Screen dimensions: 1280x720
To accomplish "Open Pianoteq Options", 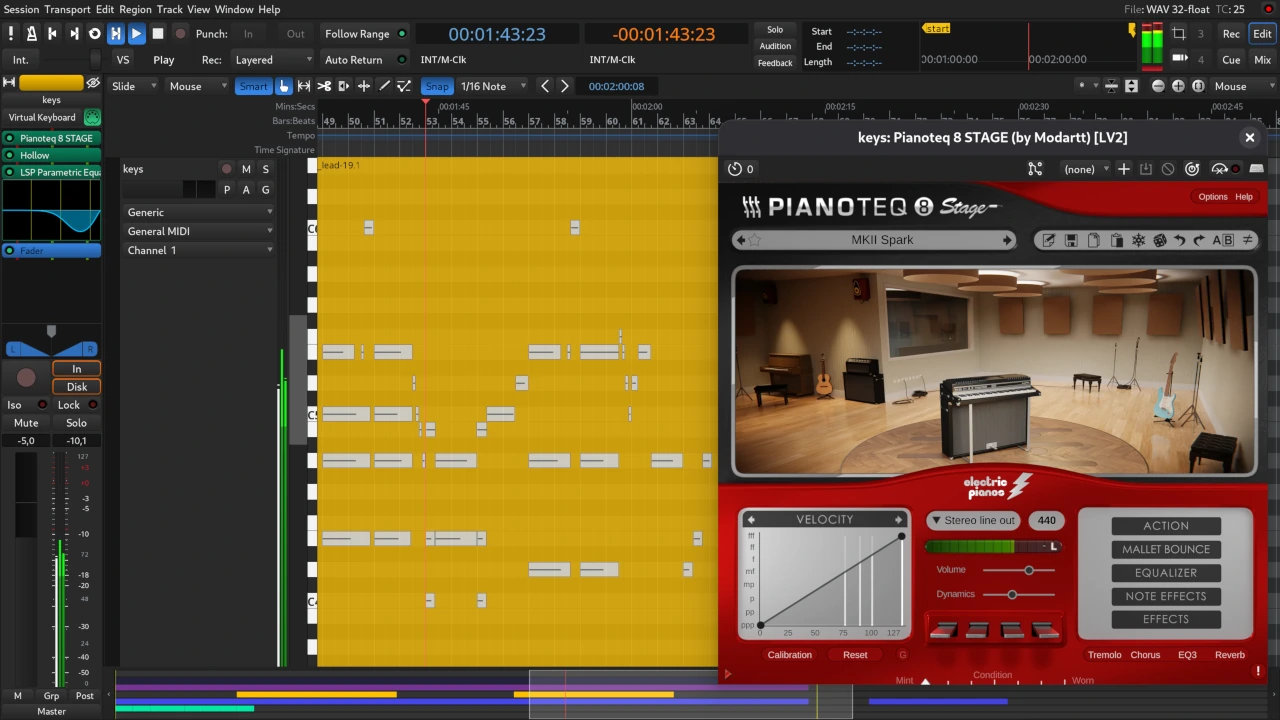I will pos(1212,196).
